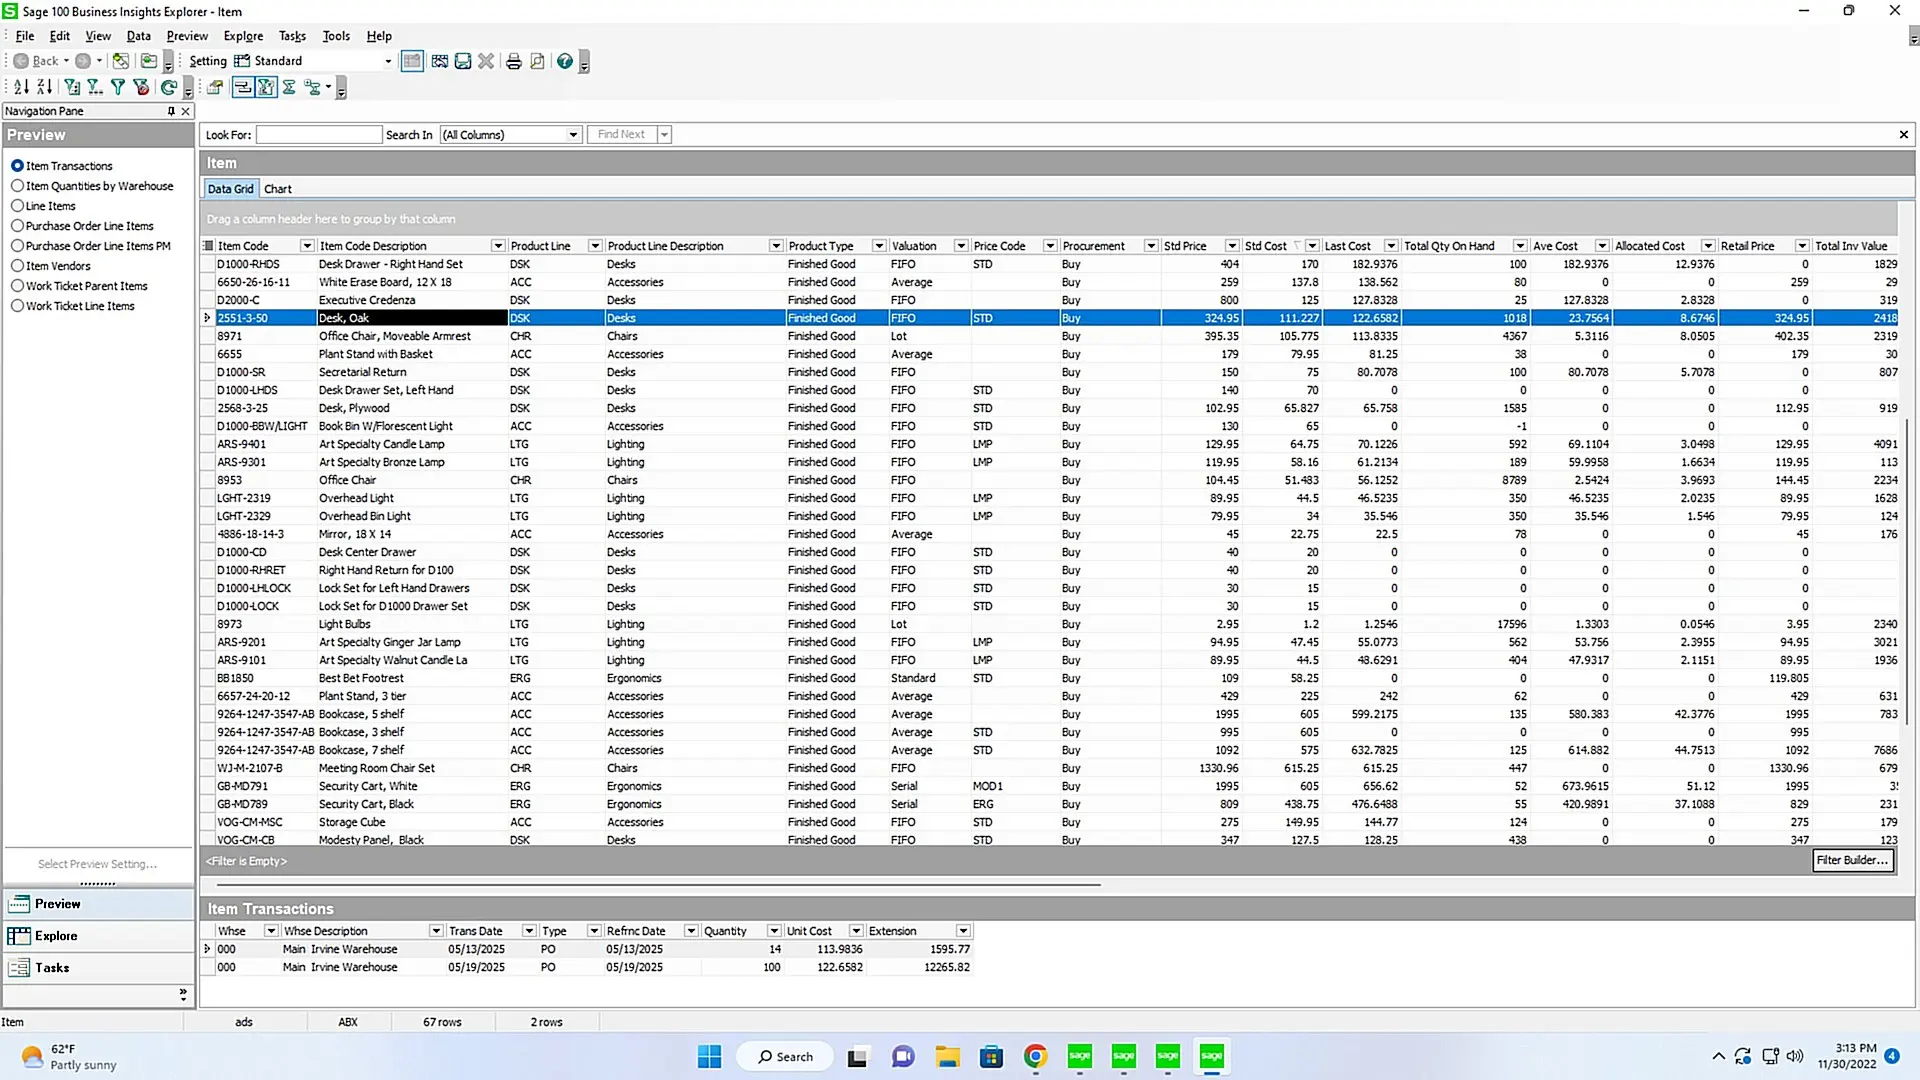
Task: Open the Setting Standard dropdown
Action: click(x=388, y=61)
